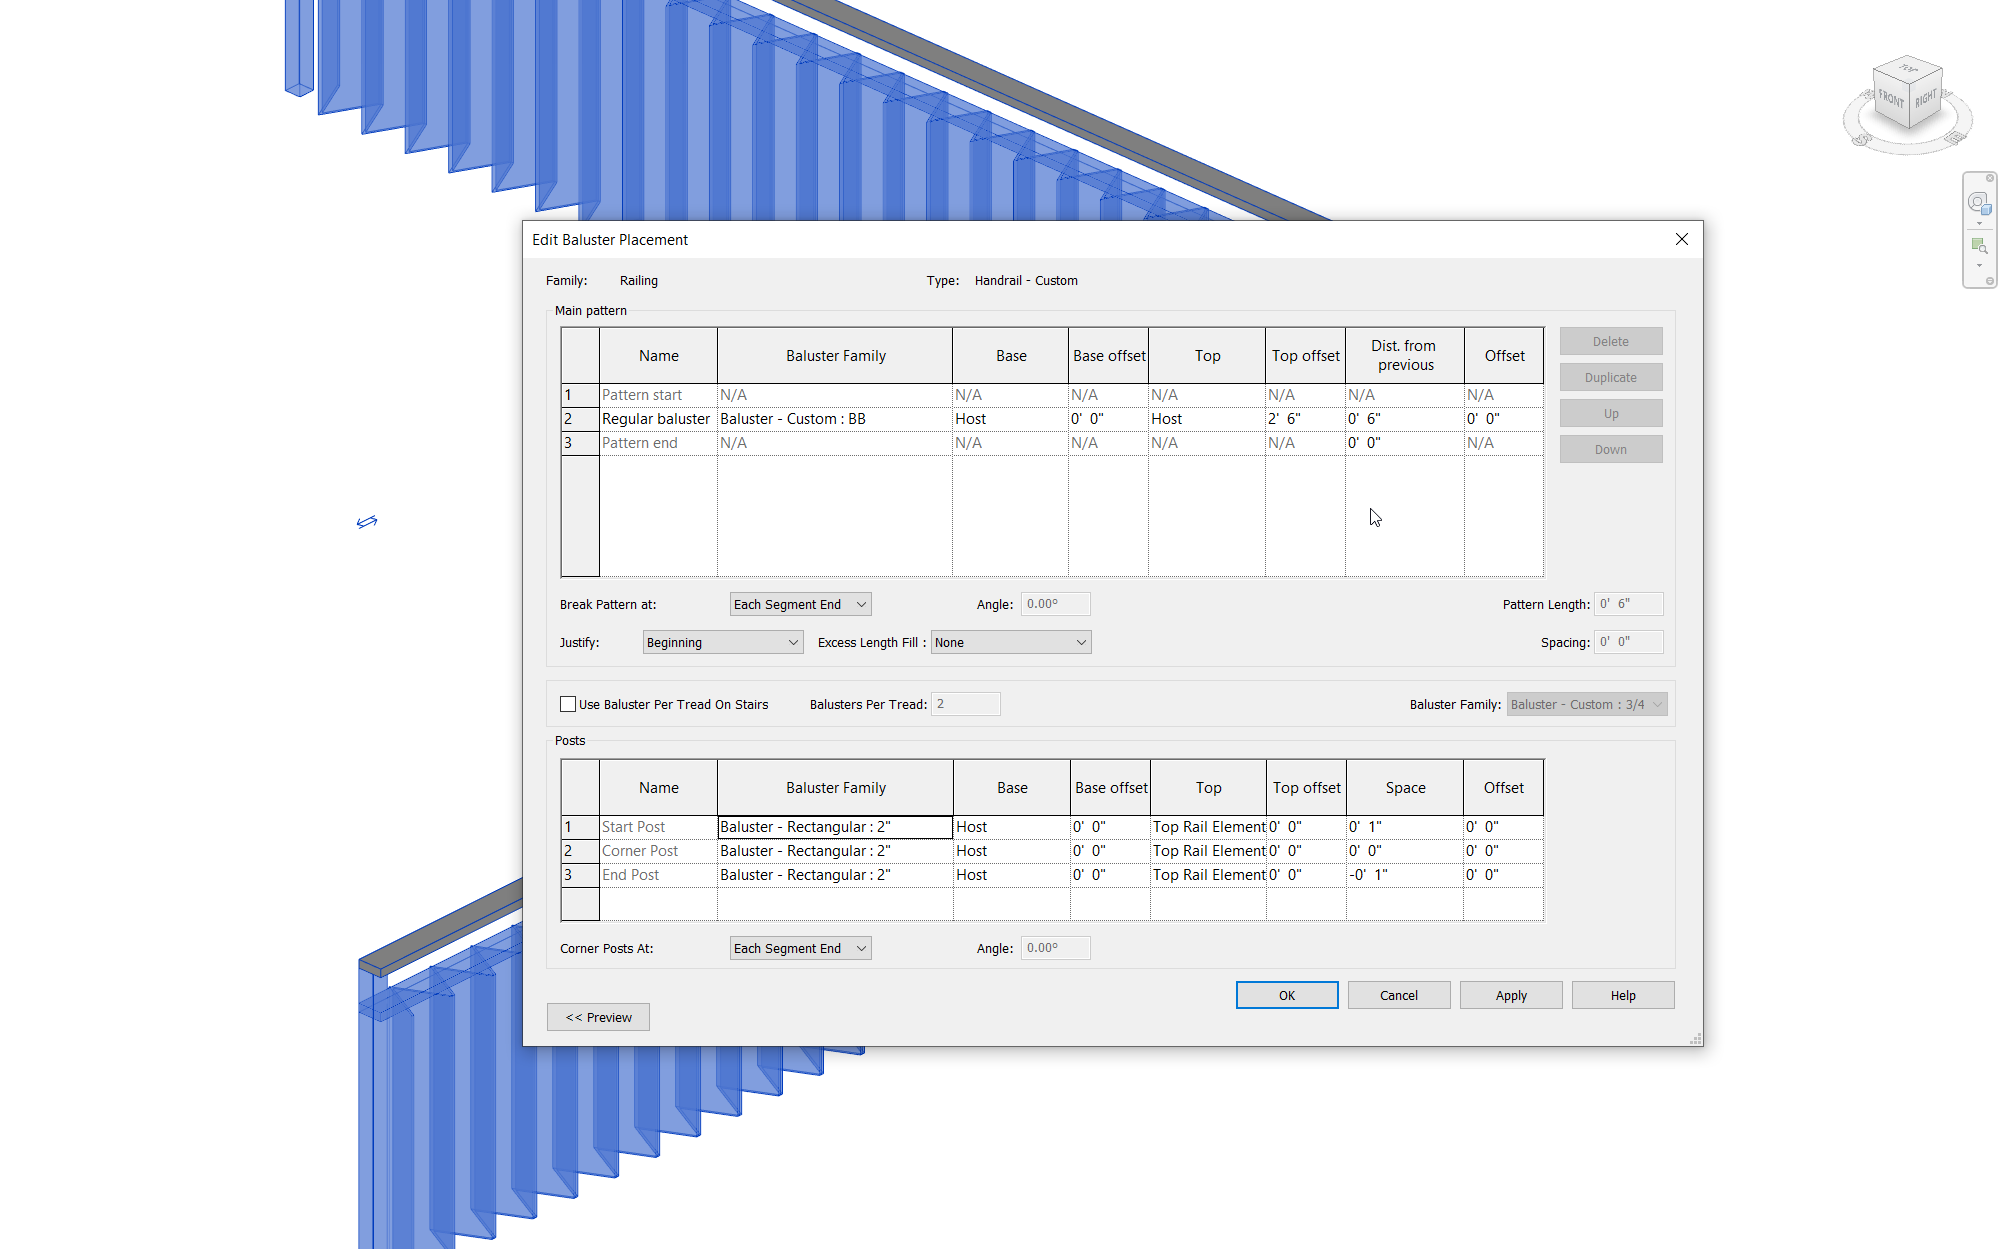The image size is (1998, 1249).
Task: Click the Angle input field under Main pattern
Action: click(x=1053, y=604)
